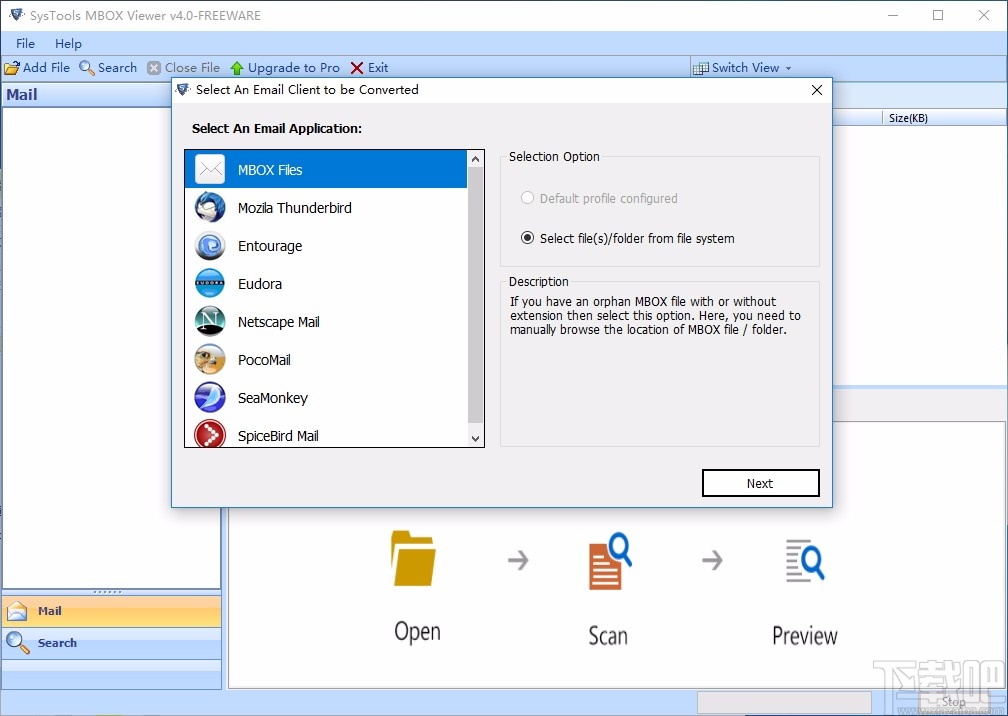Open Search from the toolbar
Viewport: 1008px width, 716px height.
click(x=107, y=67)
